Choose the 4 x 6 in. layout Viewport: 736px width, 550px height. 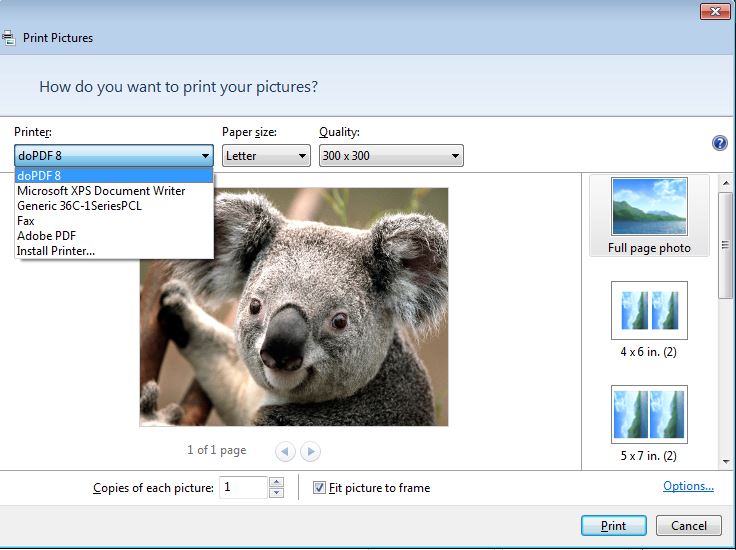pyautogui.click(x=649, y=319)
